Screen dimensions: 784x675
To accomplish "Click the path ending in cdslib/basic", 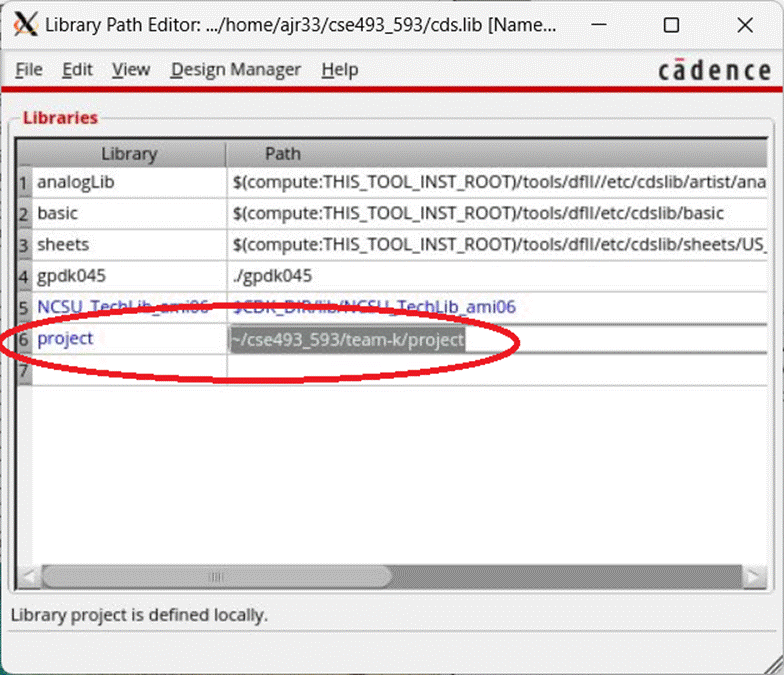I will coord(497,214).
